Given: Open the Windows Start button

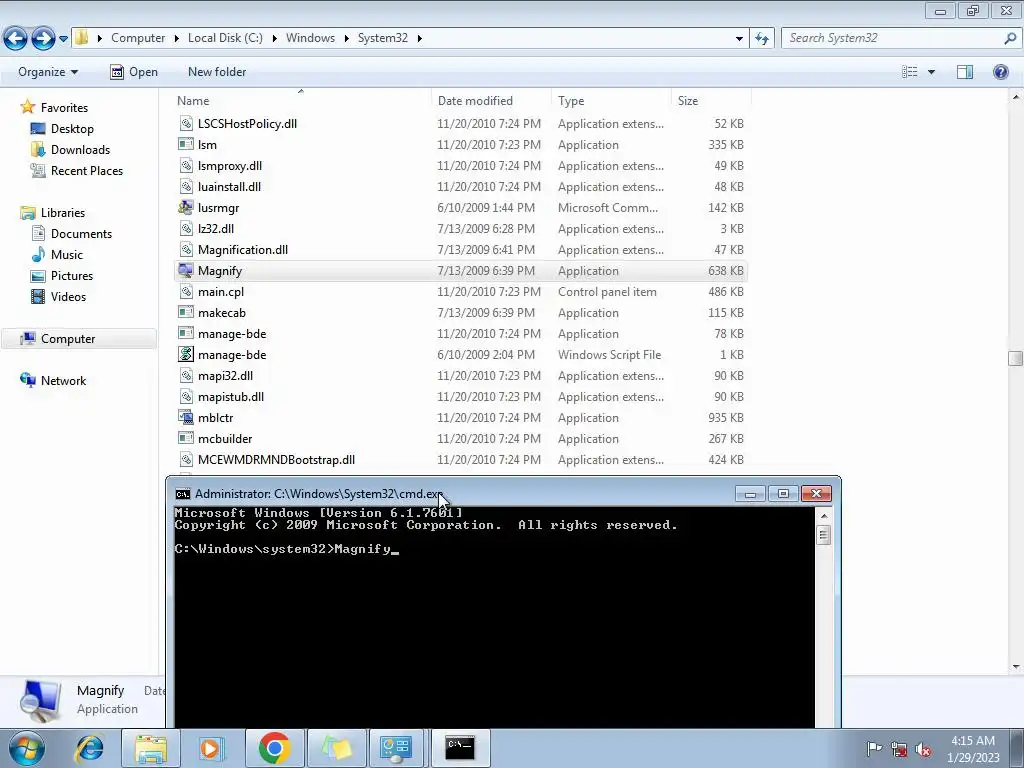Looking at the screenshot, I should coord(26,748).
